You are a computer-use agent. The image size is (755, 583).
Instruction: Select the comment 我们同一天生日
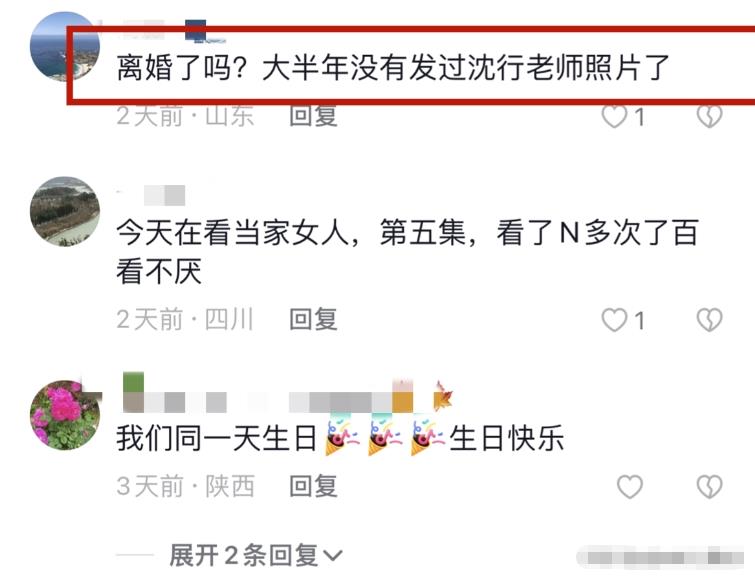click(x=216, y=438)
